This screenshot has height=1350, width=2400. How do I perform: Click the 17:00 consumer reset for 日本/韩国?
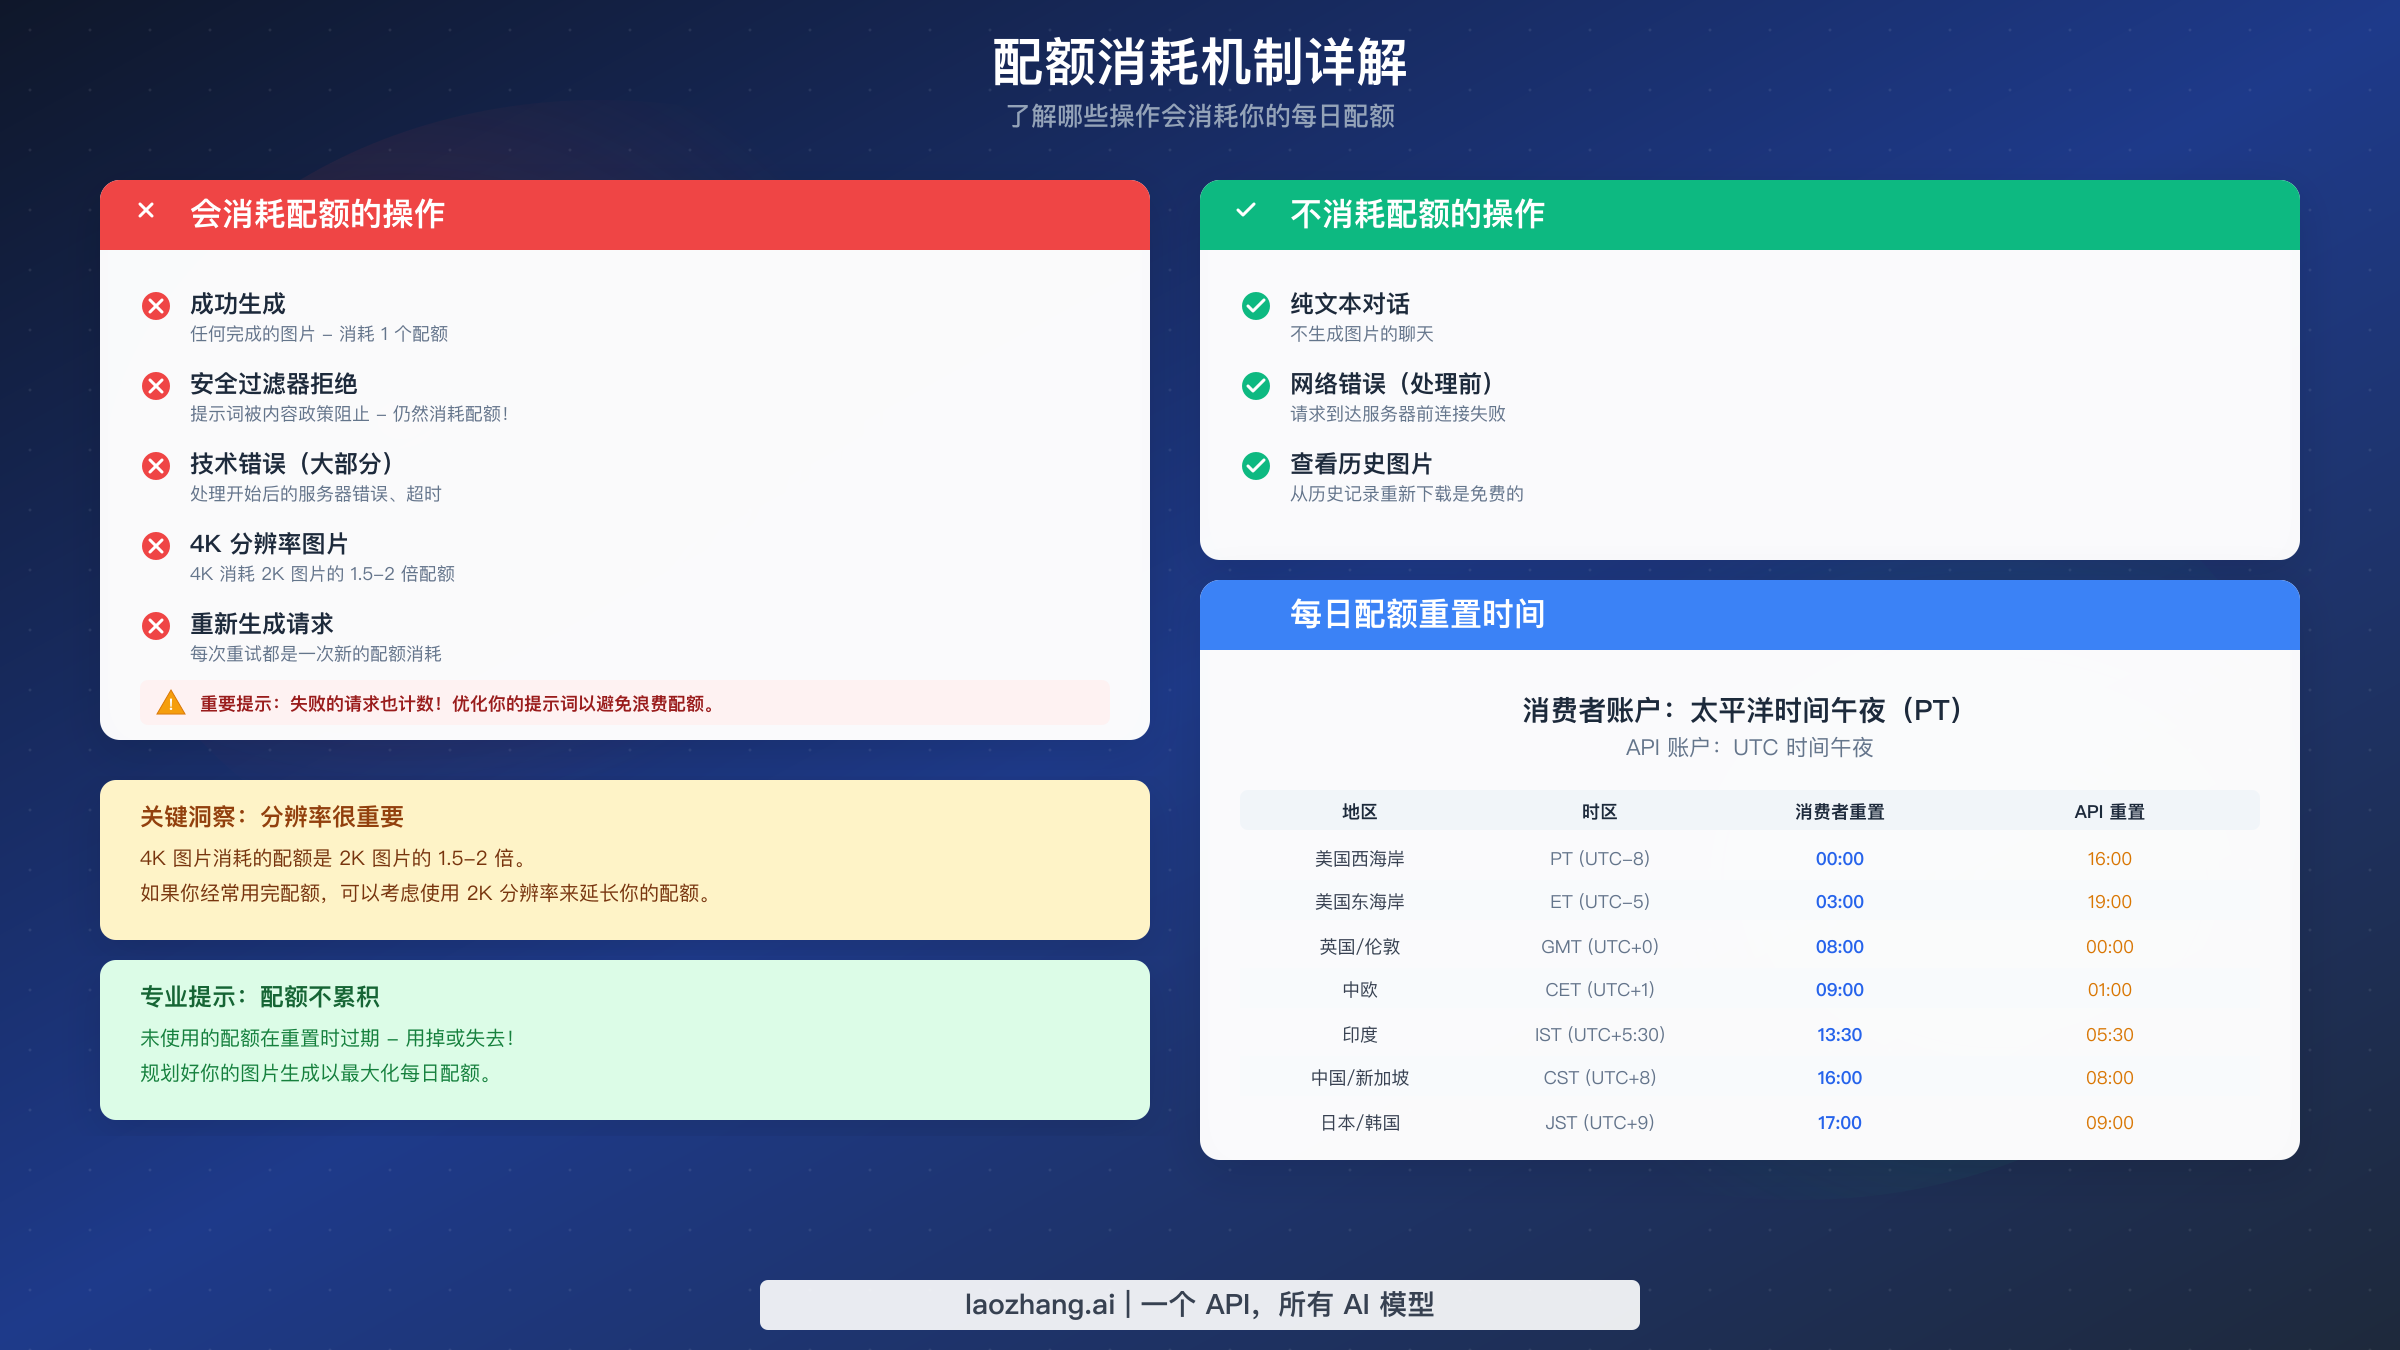1840,1122
